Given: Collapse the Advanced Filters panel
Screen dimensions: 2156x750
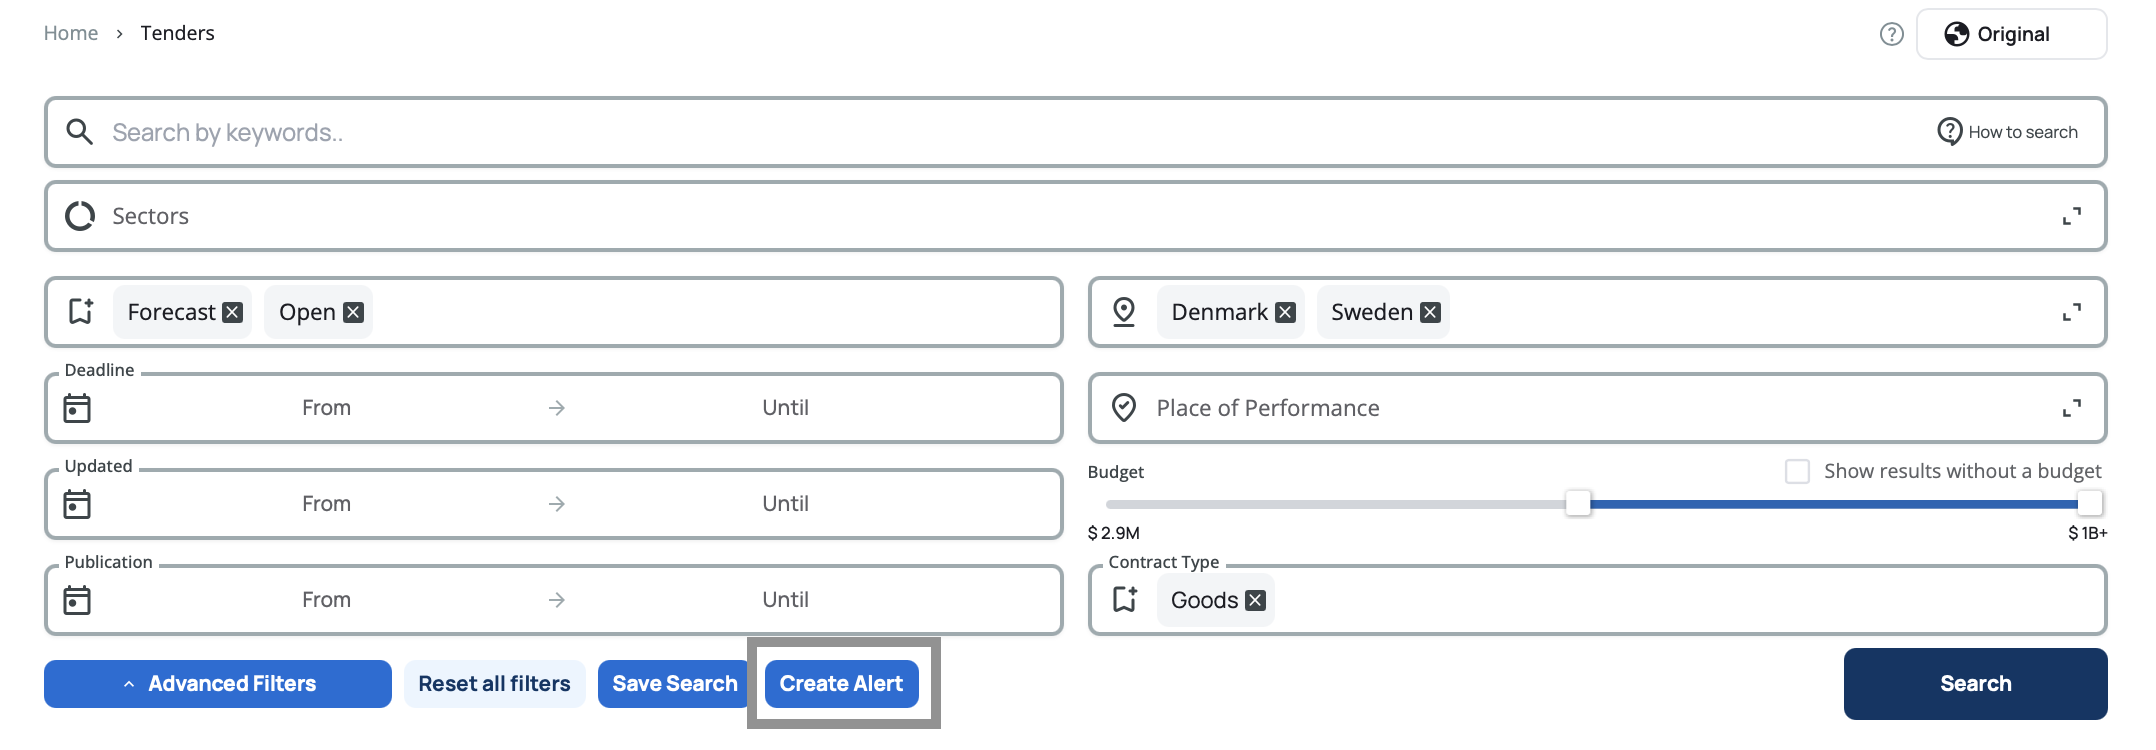Looking at the screenshot, I should pos(218,684).
